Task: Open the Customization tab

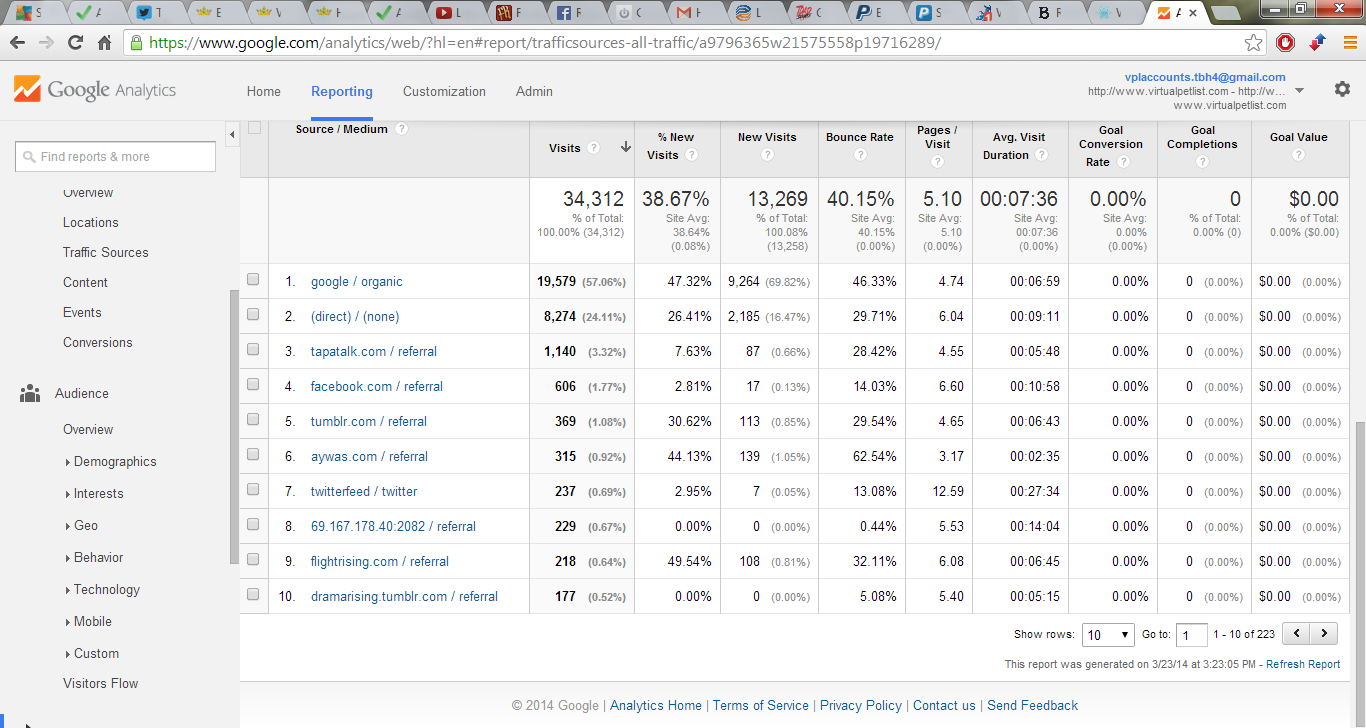Action: pos(444,91)
